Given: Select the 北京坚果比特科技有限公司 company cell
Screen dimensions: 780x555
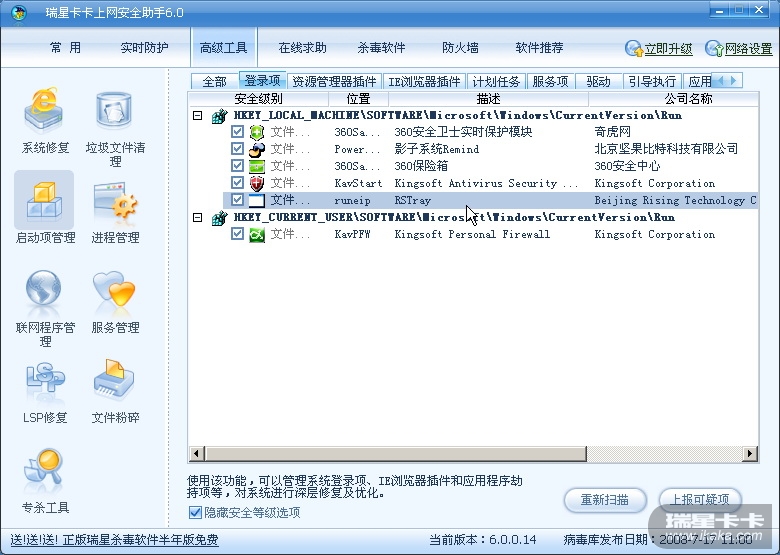Looking at the screenshot, I should (x=666, y=149).
